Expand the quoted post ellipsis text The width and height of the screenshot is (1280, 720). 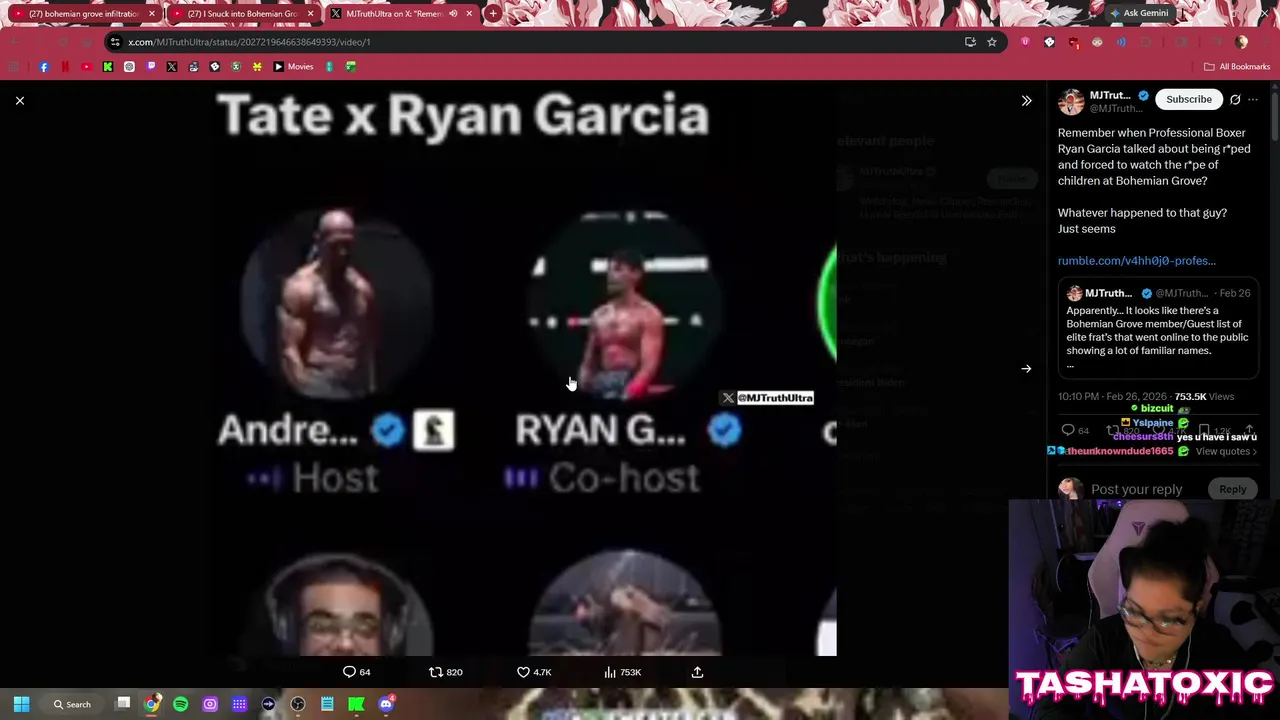pyautogui.click(x=1070, y=366)
